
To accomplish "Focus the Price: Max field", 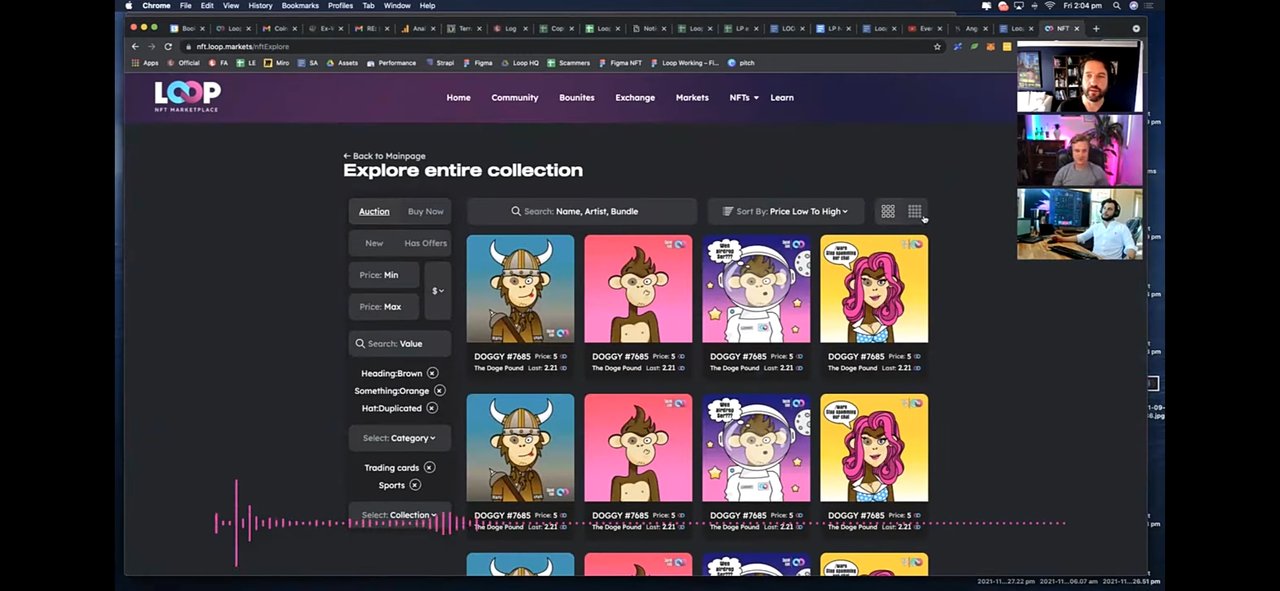I will coord(384,307).
